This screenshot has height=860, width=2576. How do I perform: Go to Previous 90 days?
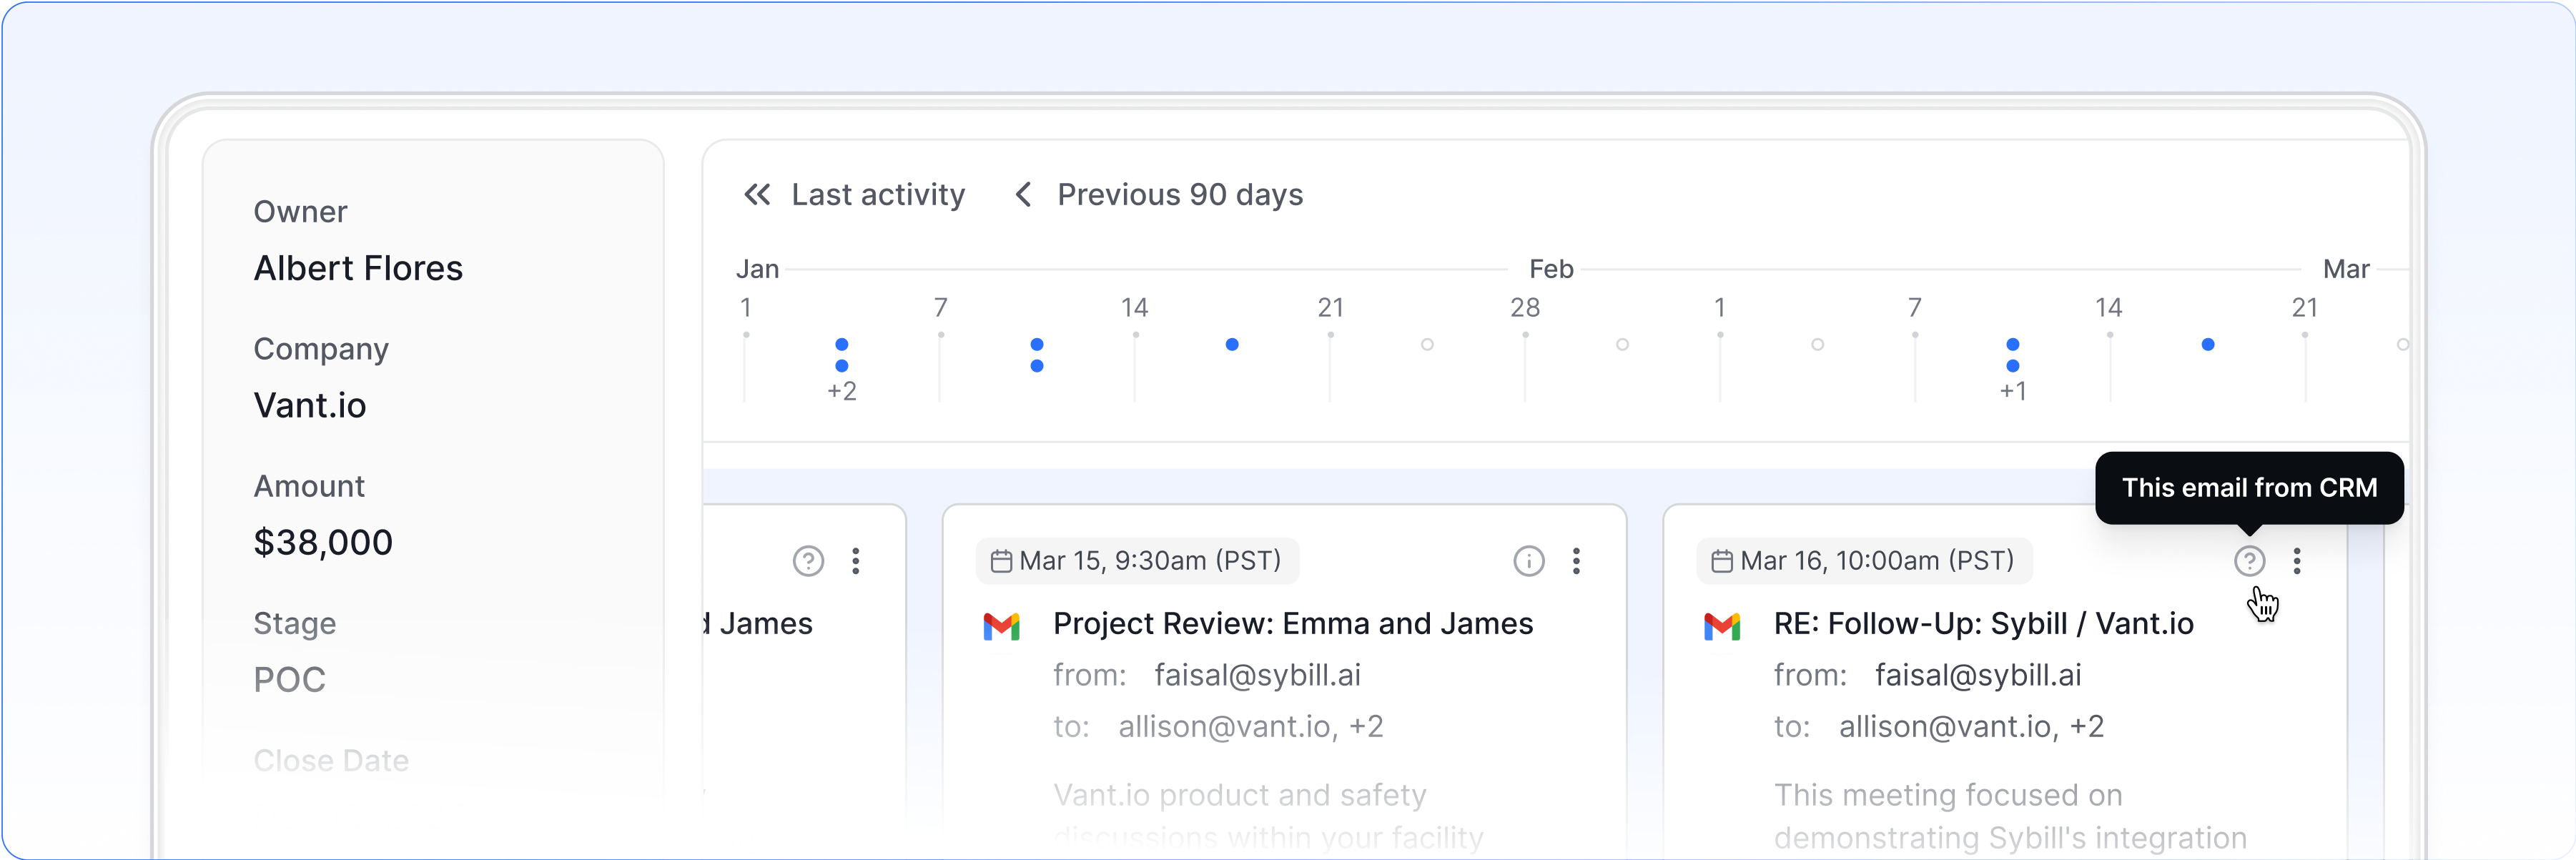(x=1179, y=194)
